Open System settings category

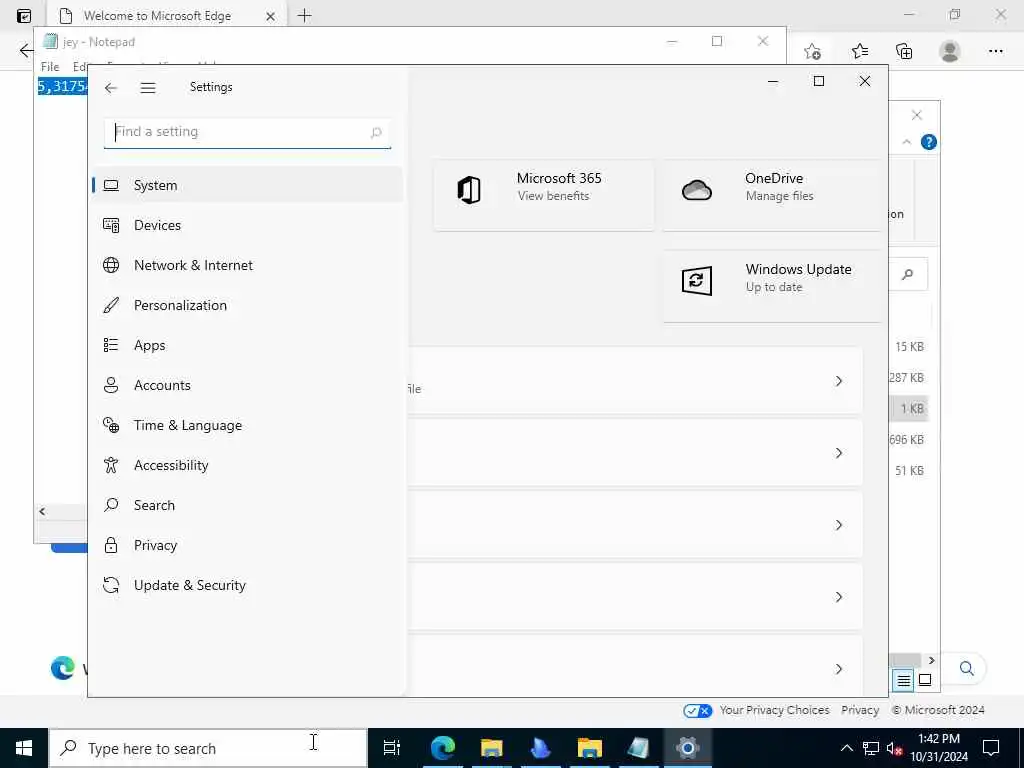click(x=248, y=185)
